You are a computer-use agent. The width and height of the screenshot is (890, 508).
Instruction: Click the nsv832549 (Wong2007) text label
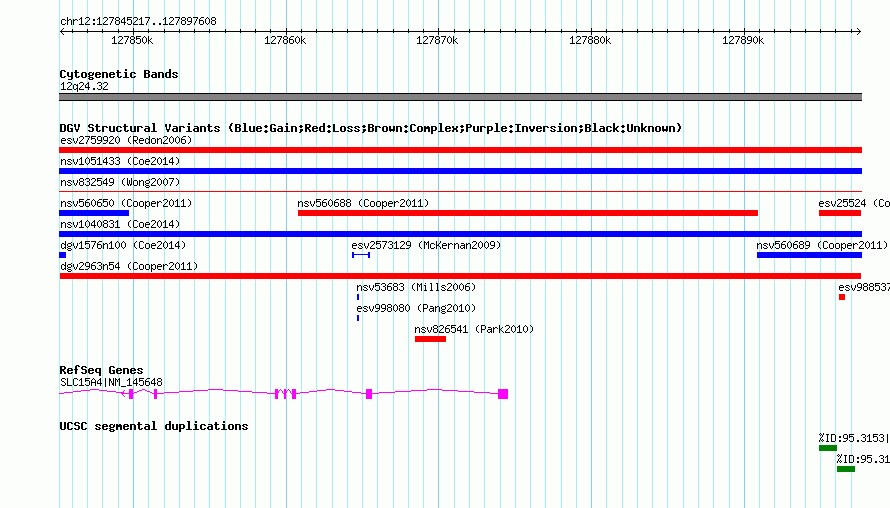120,182
